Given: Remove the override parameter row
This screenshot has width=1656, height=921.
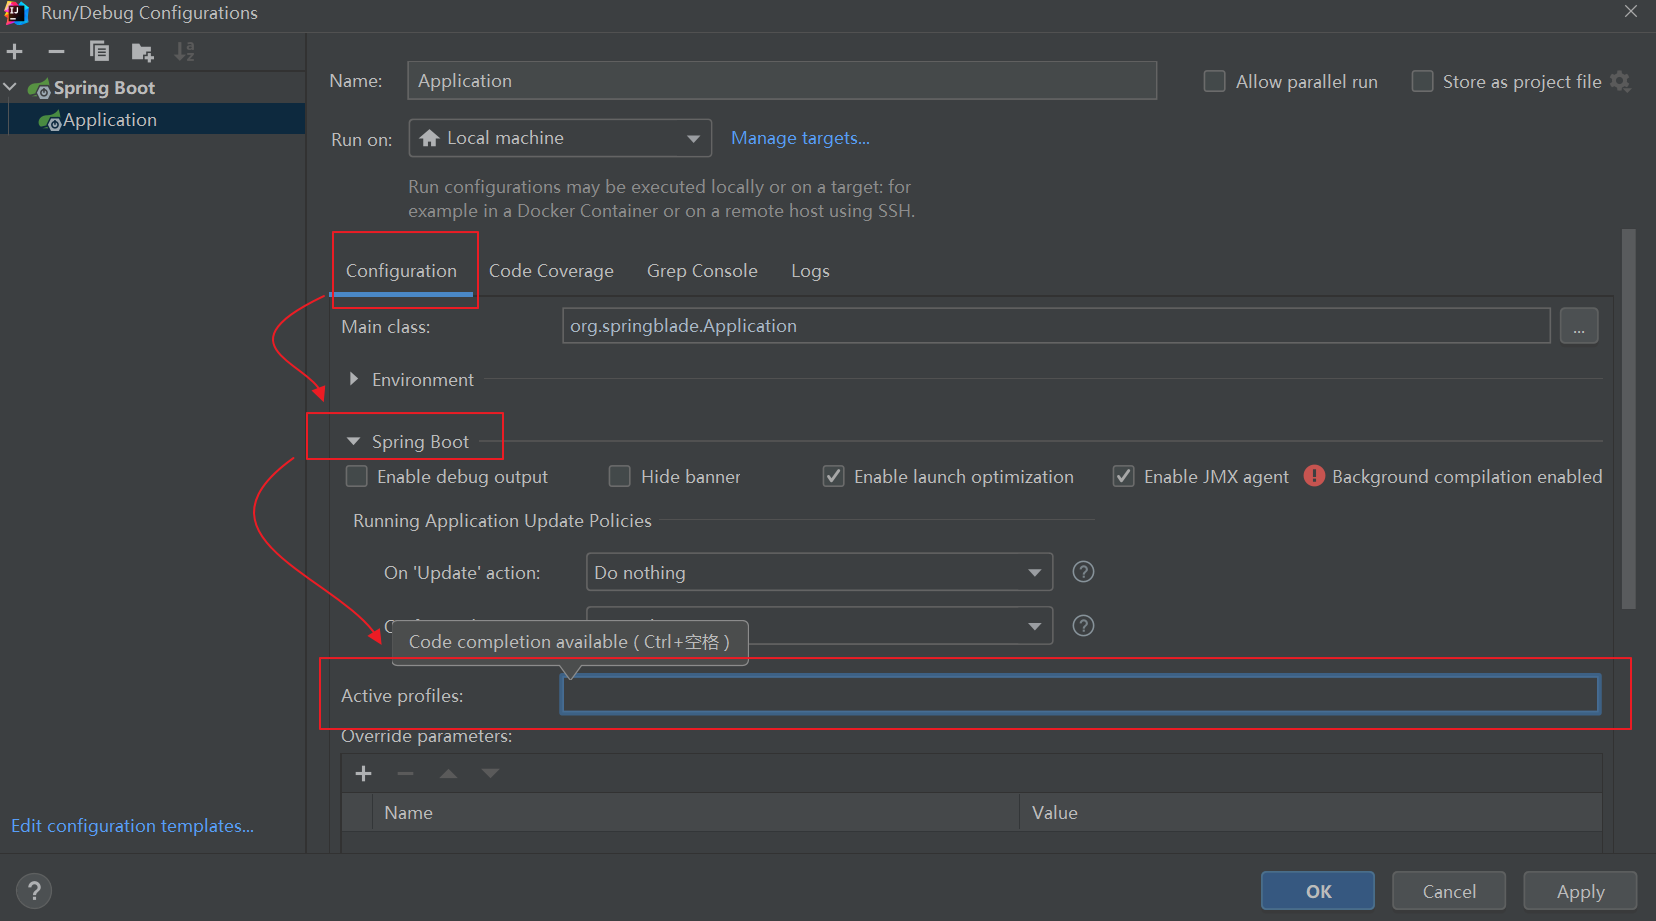Looking at the screenshot, I should [x=405, y=774].
